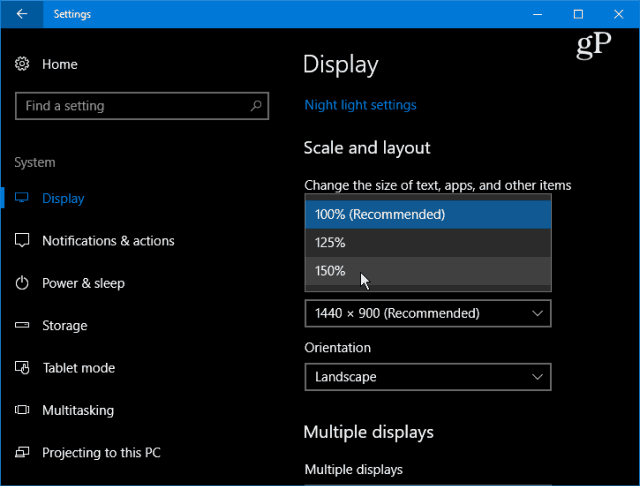
Task: Open the resolution 1440 × 900 dropdown
Action: pyautogui.click(x=427, y=313)
